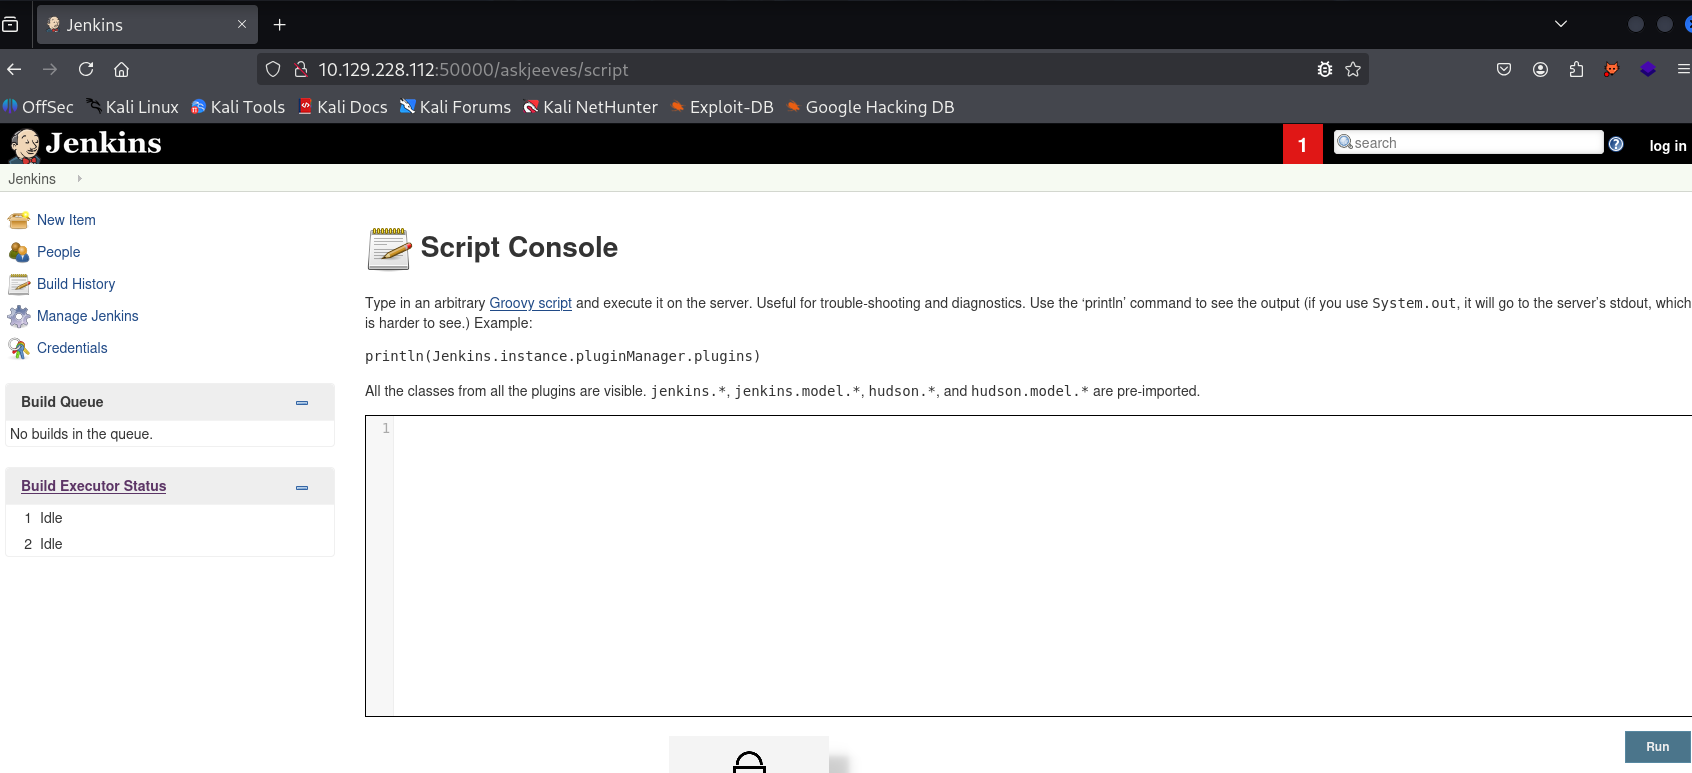Click the browser back arrow

pyautogui.click(x=14, y=69)
